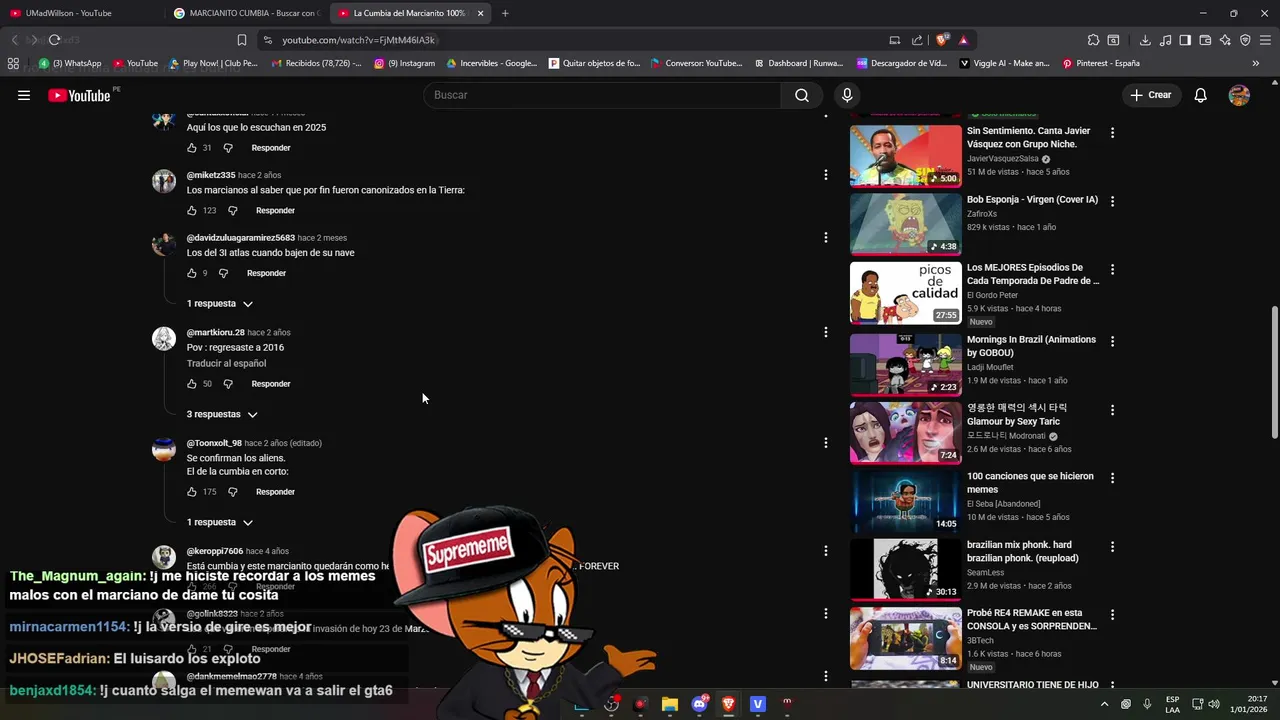
Task: Click Brave browser taskbar icon
Action: coord(728,704)
